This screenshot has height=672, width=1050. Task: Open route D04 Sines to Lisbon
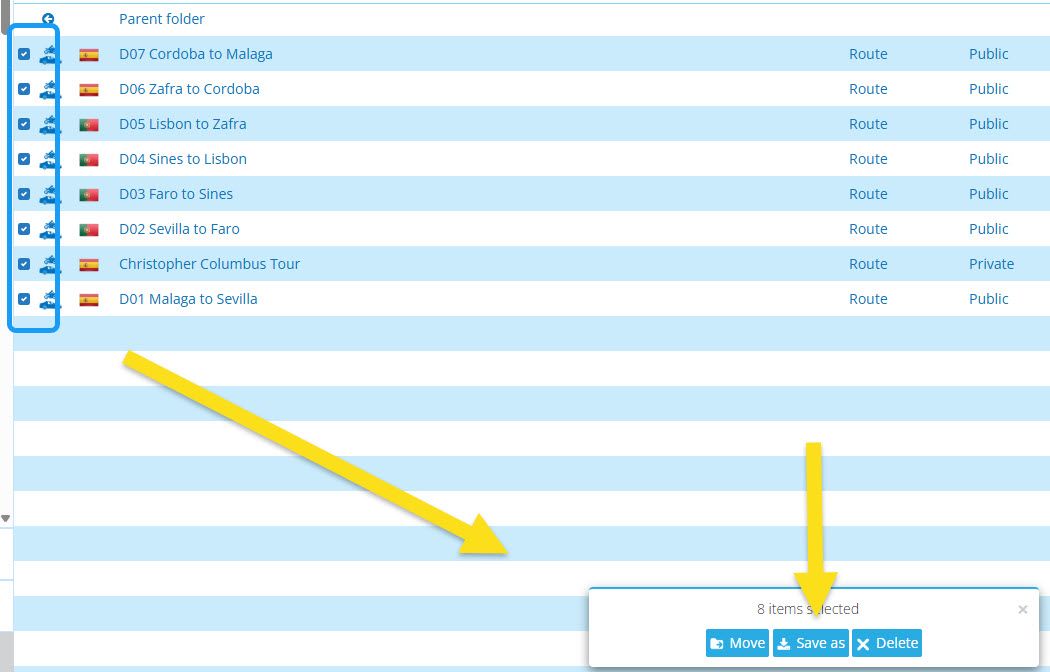tap(183, 159)
